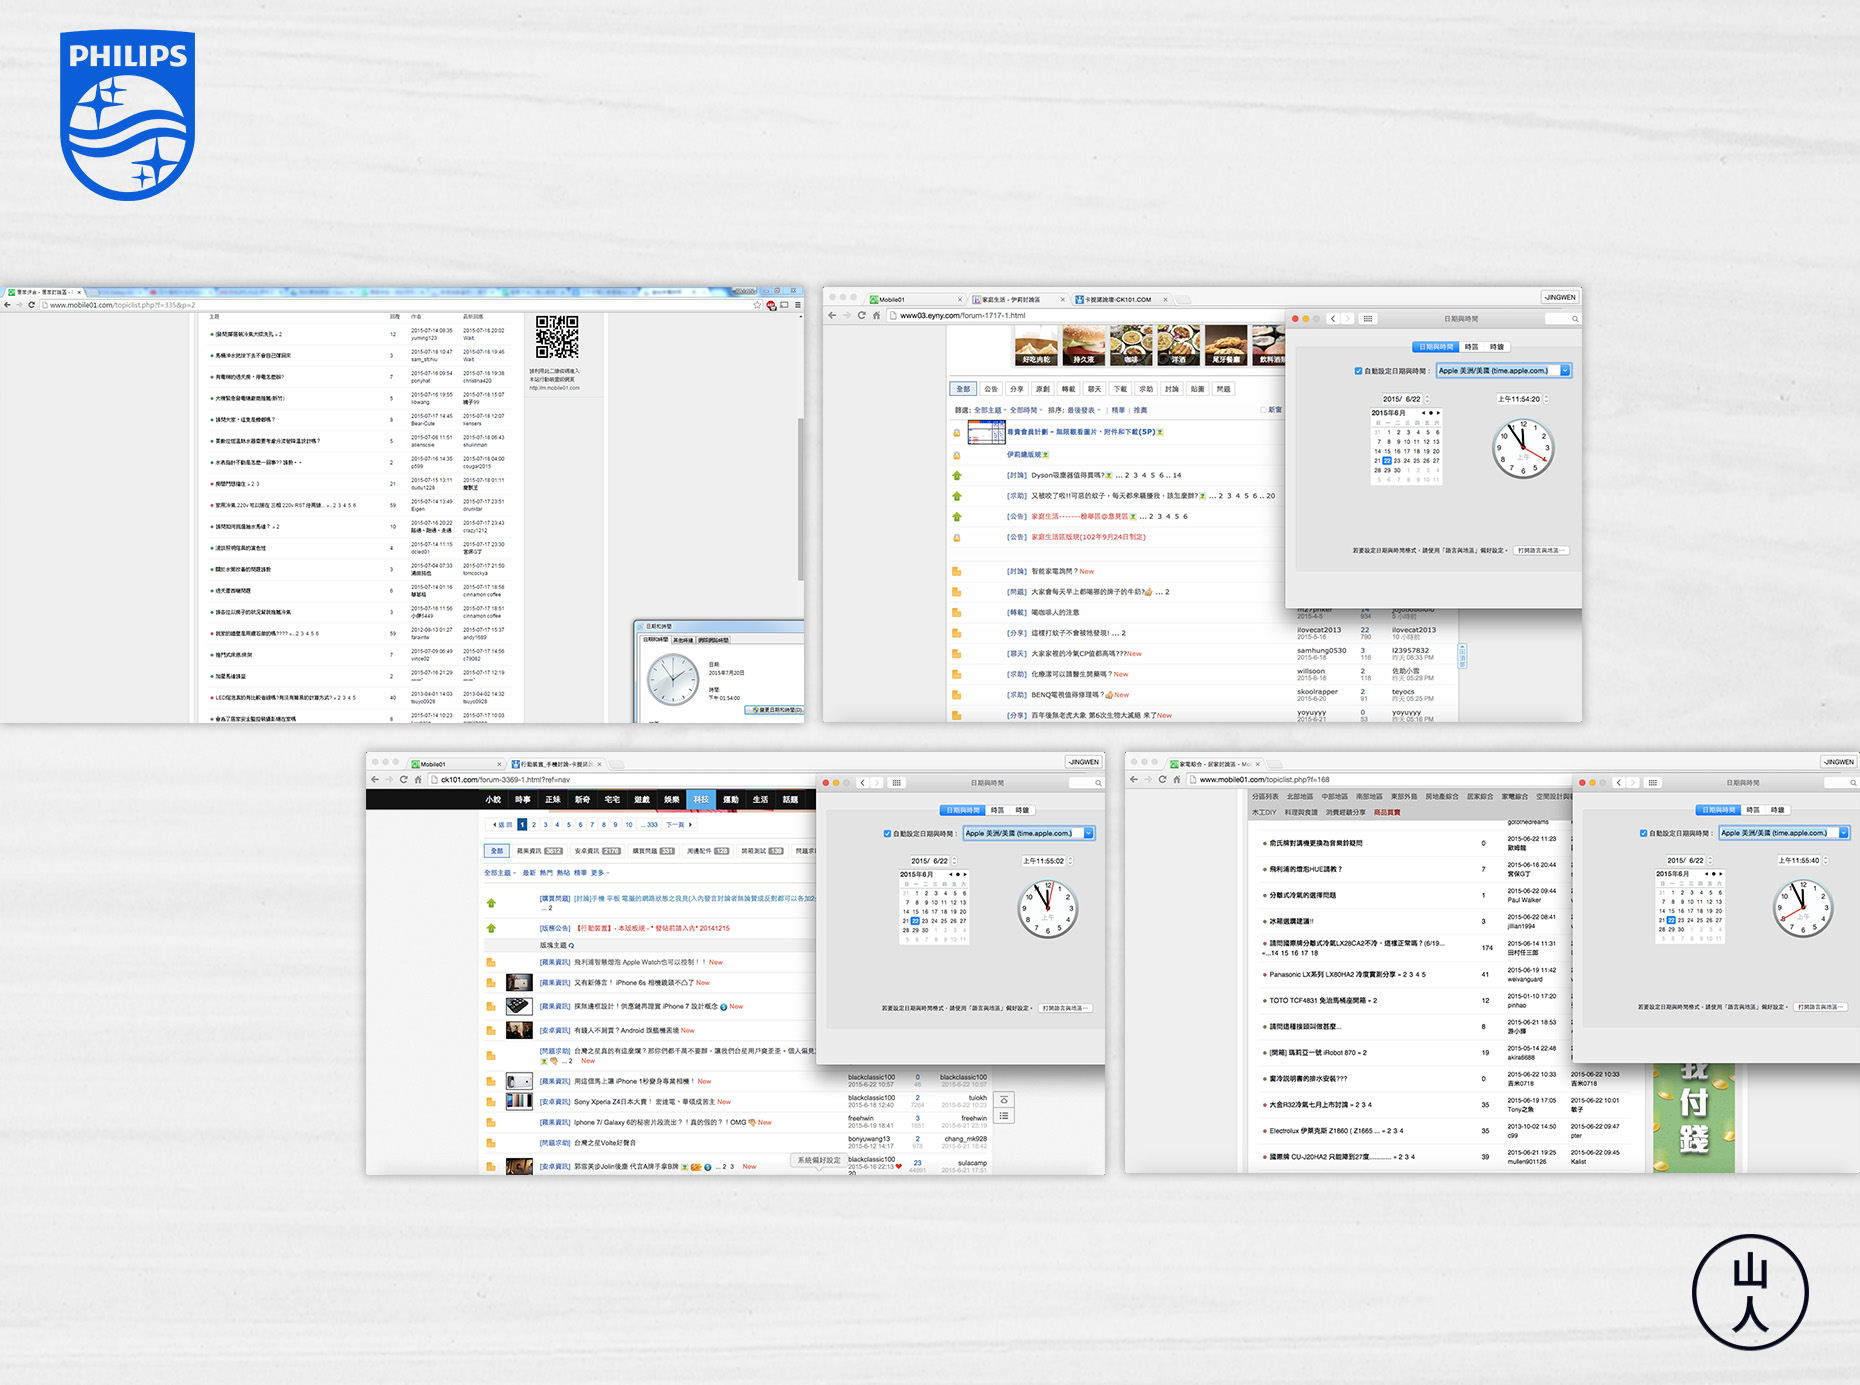Click 商品買賣 nav link on mobile01 f=168 page
Screen dimensions: 1860x1385
pos(1386,812)
